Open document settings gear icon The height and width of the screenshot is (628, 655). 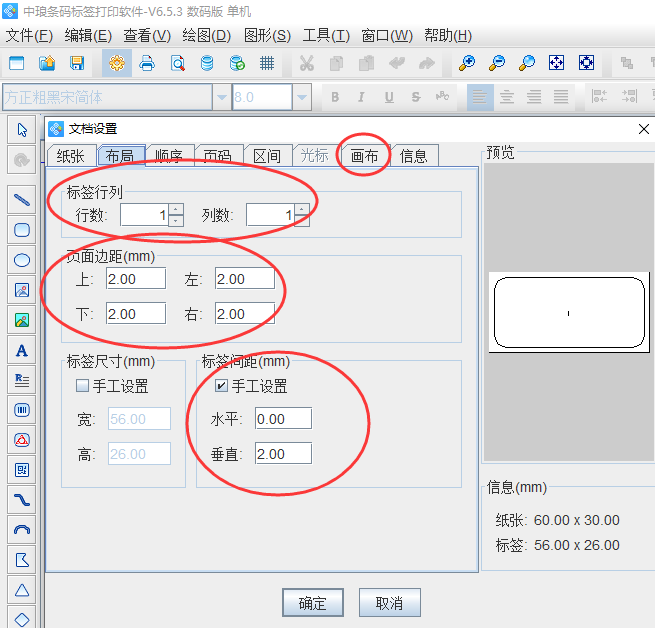117,63
